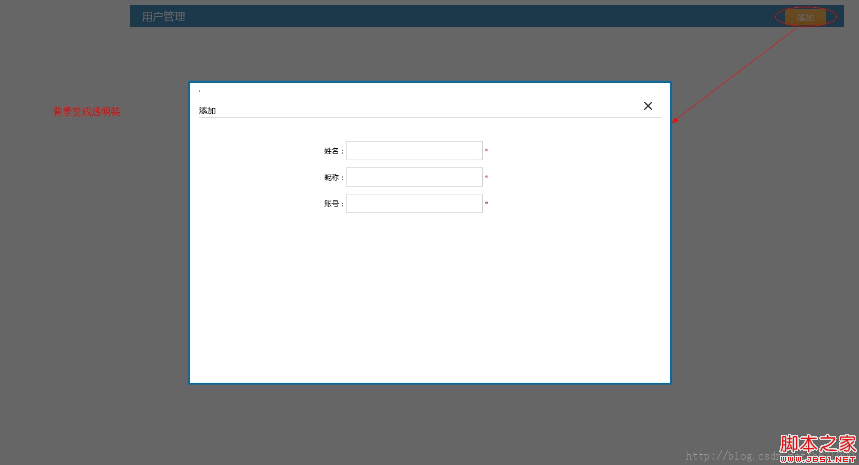Click into the 姓名 input field
Viewport: 859px width, 465px height.
click(414, 151)
